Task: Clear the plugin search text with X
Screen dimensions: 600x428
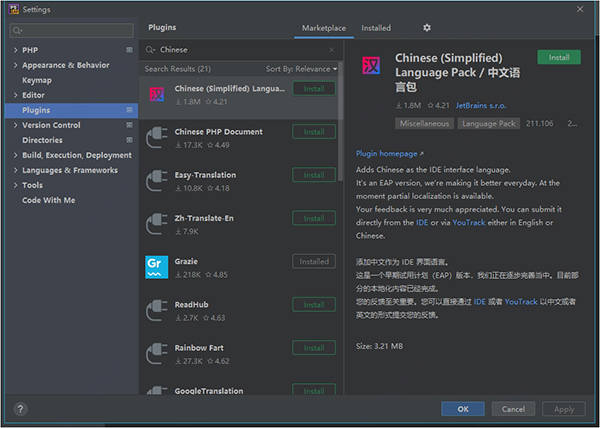Action: pyautogui.click(x=332, y=49)
